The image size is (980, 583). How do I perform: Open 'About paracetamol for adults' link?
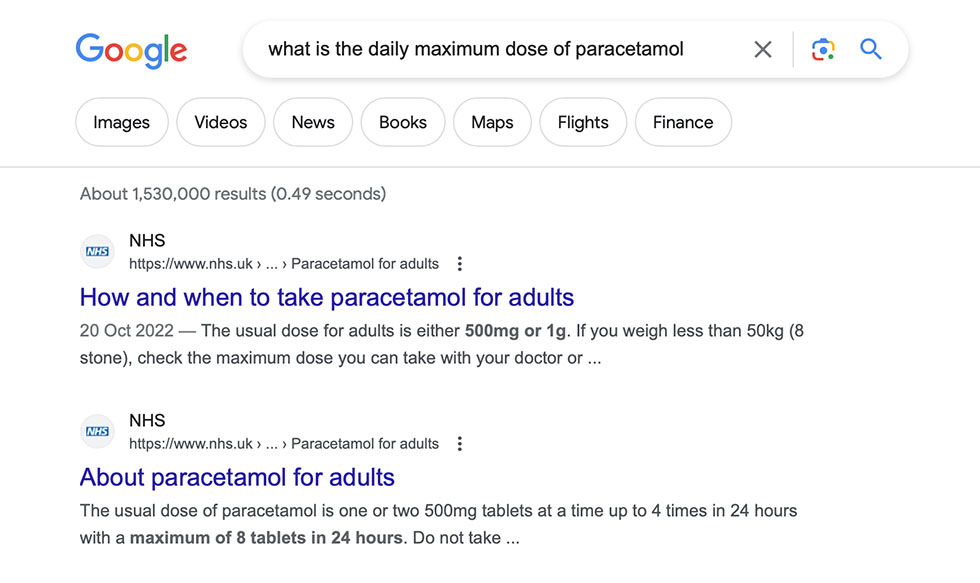pos(238,477)
